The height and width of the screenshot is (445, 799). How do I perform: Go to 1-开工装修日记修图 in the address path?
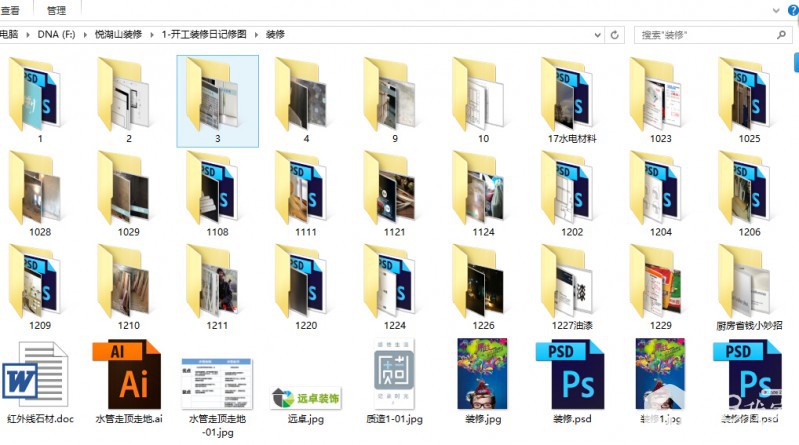coord(206,35)
